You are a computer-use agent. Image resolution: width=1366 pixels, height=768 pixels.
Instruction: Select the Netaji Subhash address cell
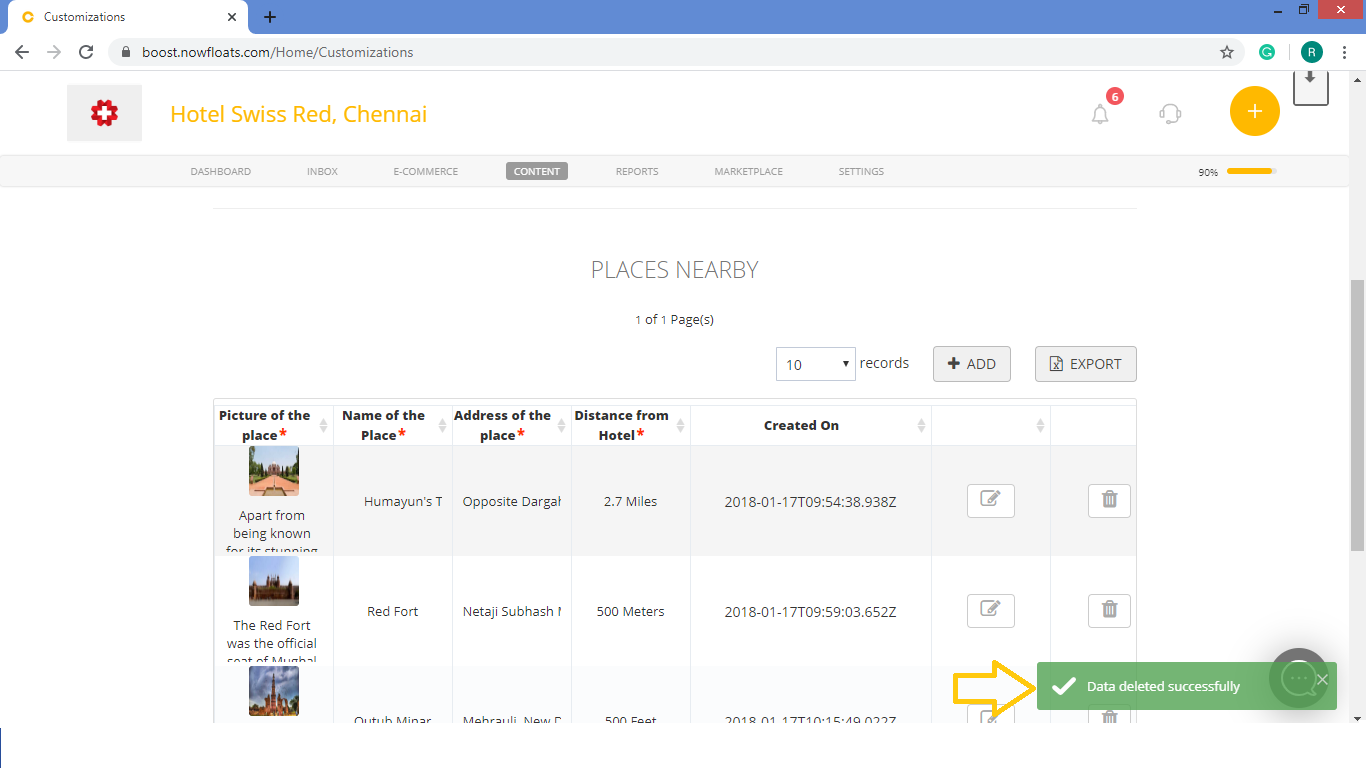pos(512,611)
